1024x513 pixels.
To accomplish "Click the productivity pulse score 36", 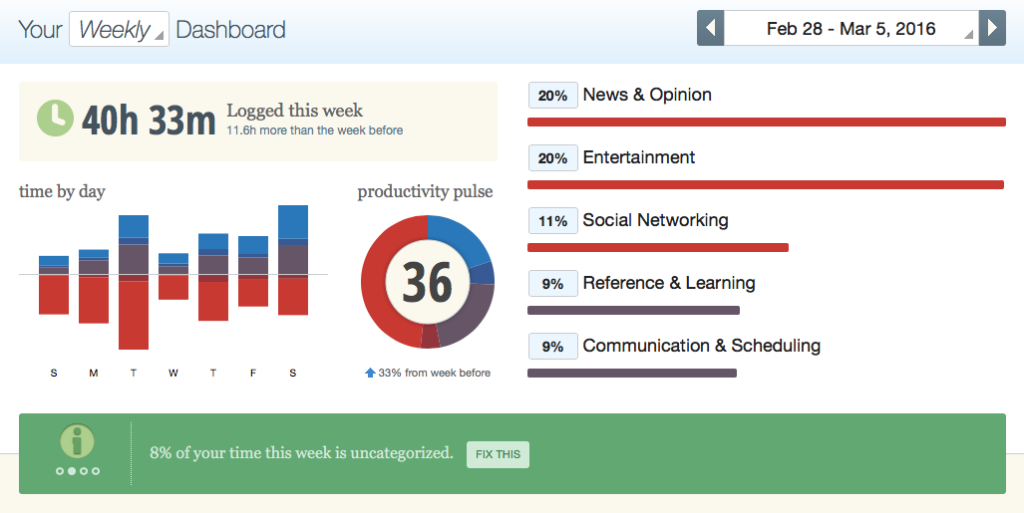I will (427, 283).
